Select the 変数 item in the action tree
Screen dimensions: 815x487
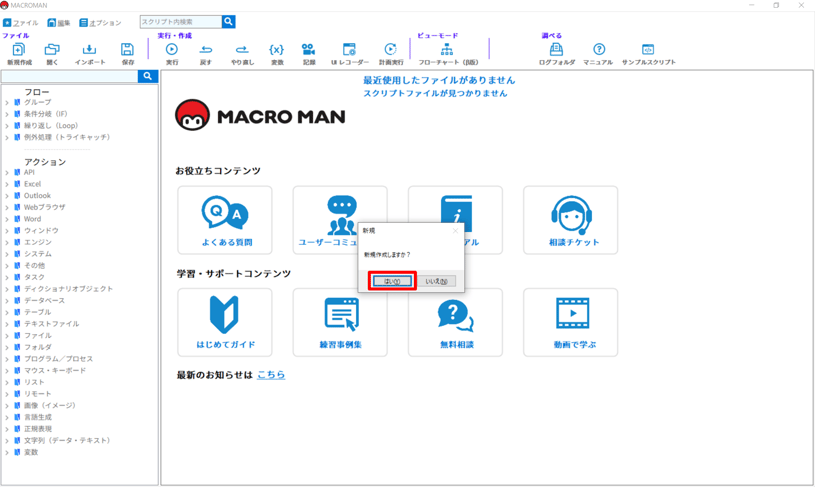(x=31, y=452)
